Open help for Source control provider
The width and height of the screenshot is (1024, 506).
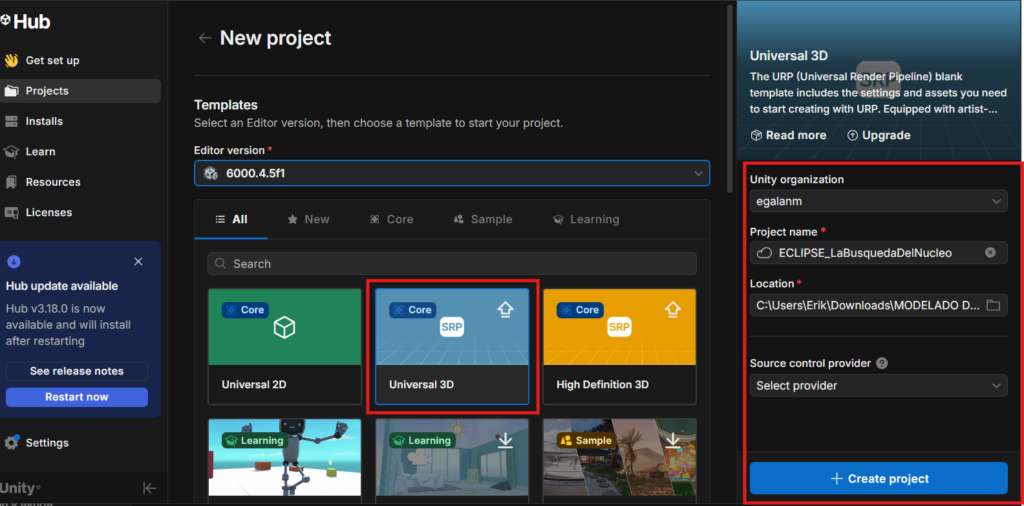coord(882,363)
